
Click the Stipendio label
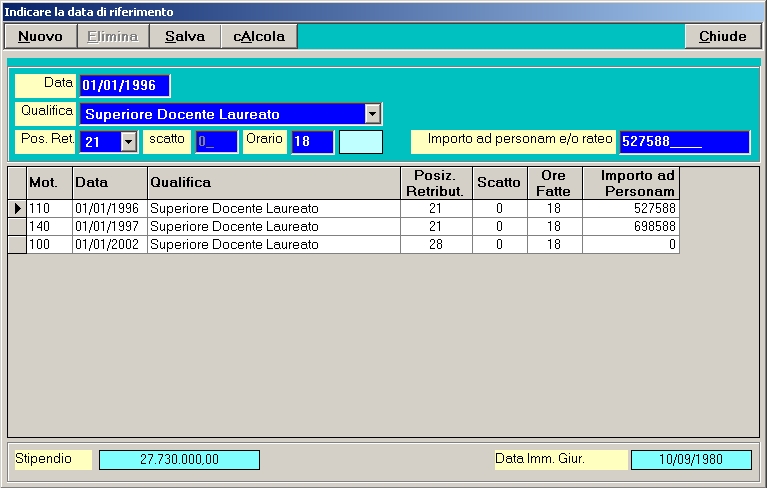pos(53,460)
